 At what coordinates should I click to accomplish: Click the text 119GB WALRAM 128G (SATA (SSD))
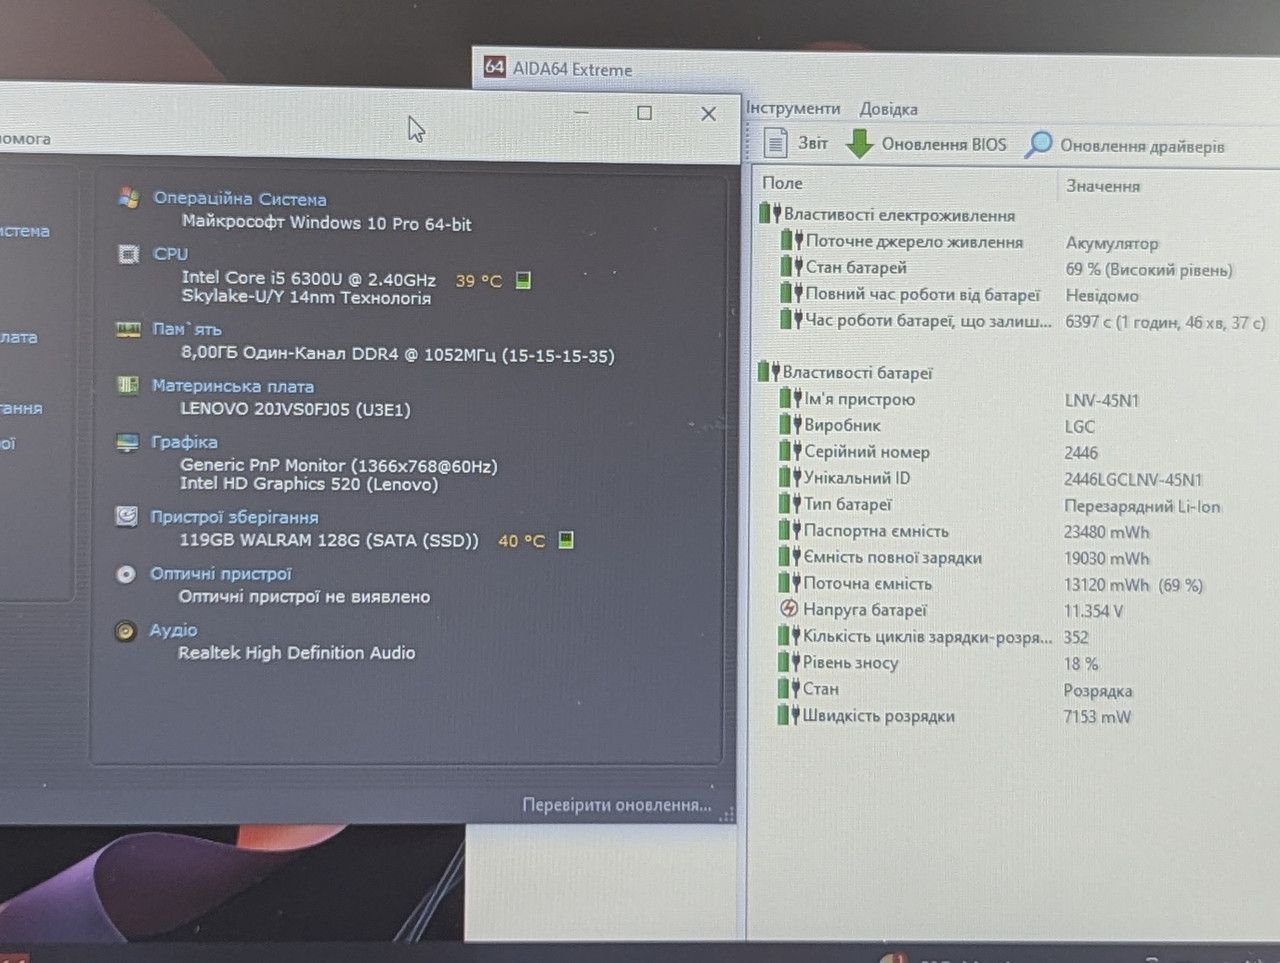point(329,541)
